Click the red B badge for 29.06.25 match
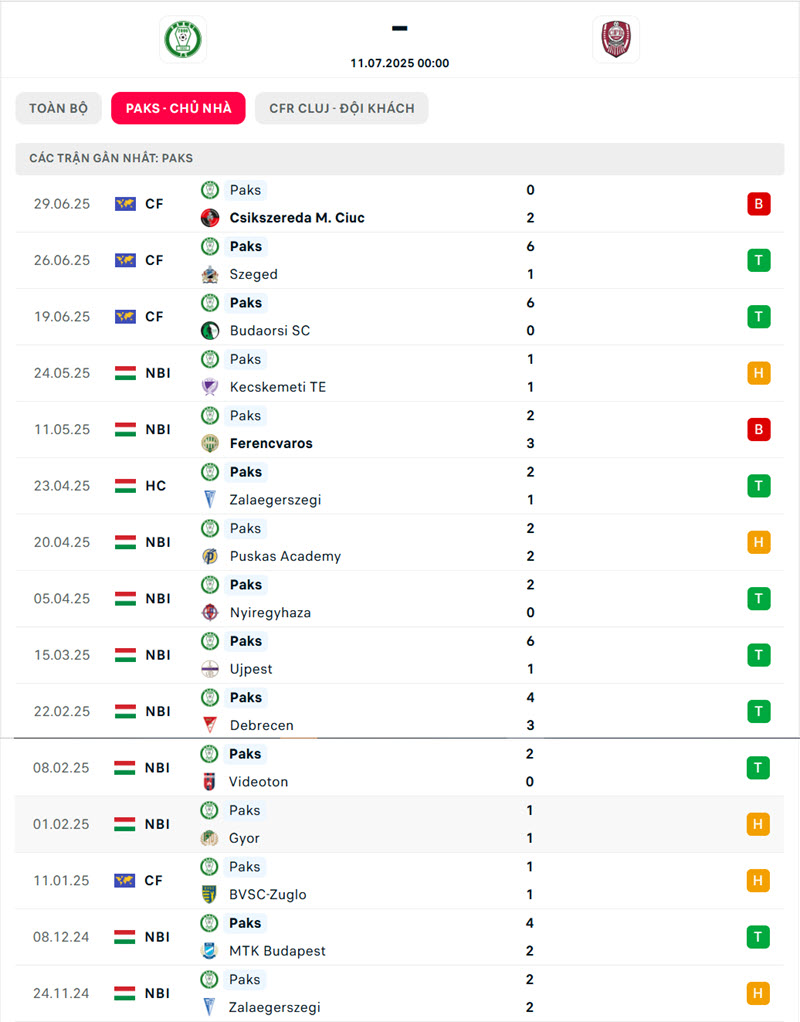 click(759, 204)
